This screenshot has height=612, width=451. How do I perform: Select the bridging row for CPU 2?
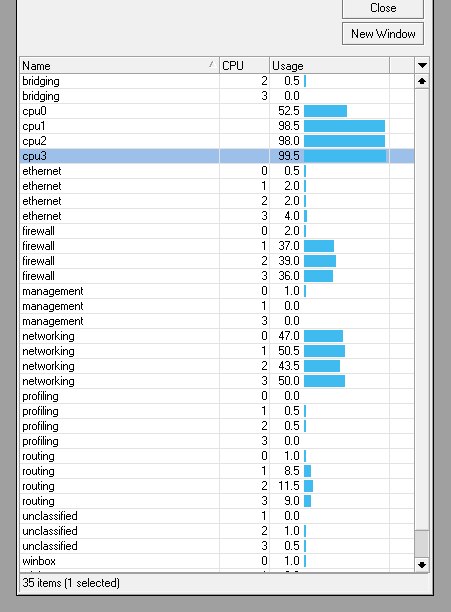(x=217, y=81)
